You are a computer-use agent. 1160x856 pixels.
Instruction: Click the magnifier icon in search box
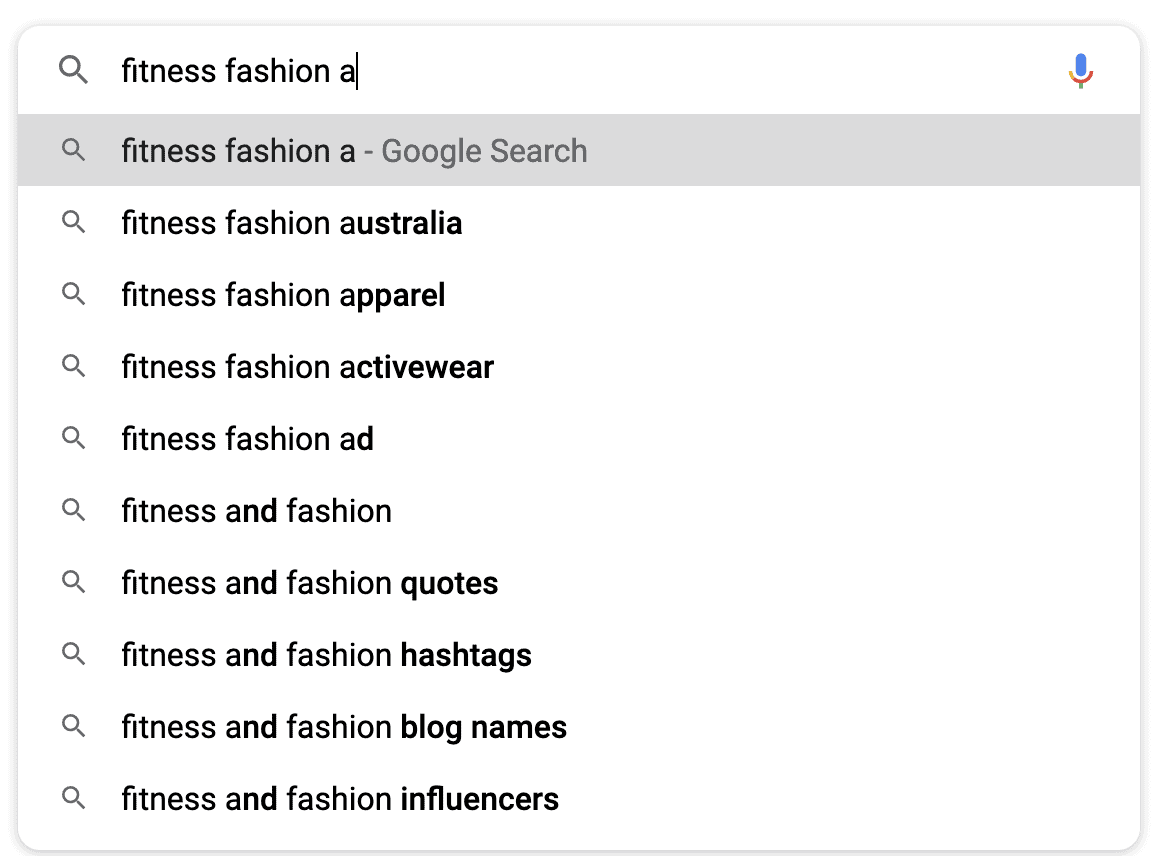click(x=74, y=70)
